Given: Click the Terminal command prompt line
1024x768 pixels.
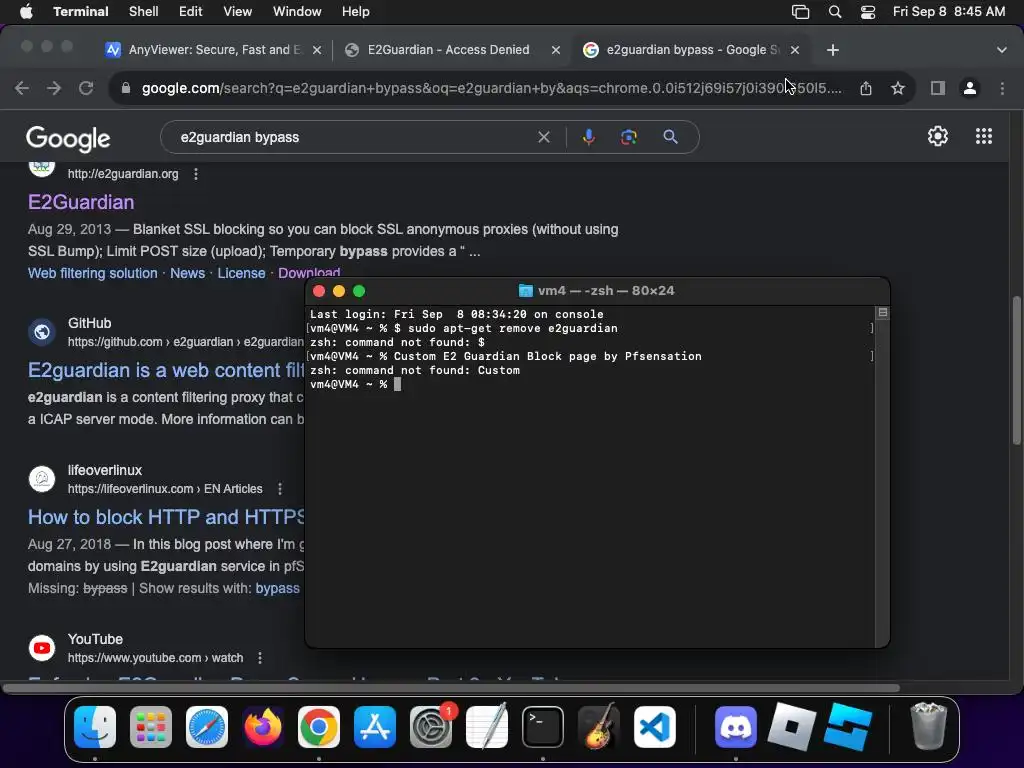Looking at the screenshot, I should [x=355, y=384].
